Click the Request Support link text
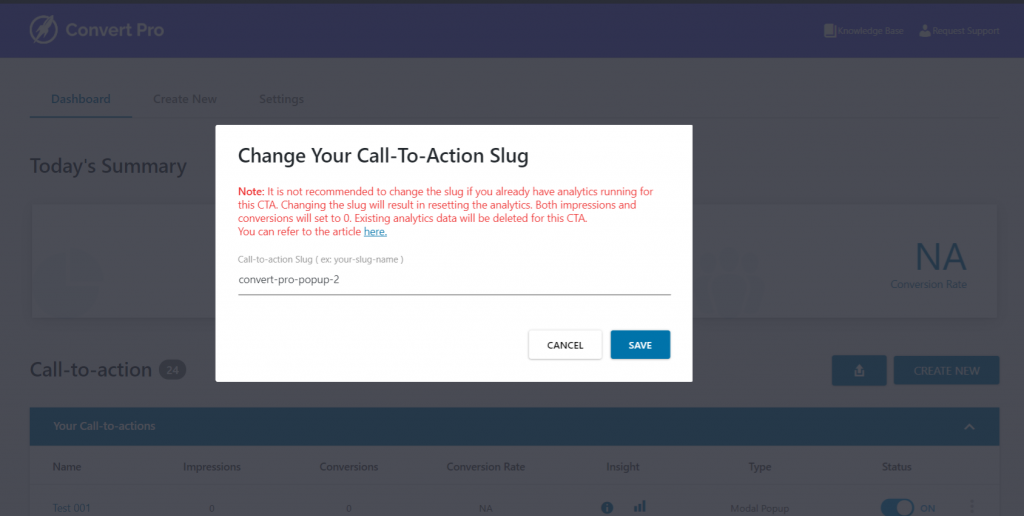1024x516 pixels. click(966, 31)
